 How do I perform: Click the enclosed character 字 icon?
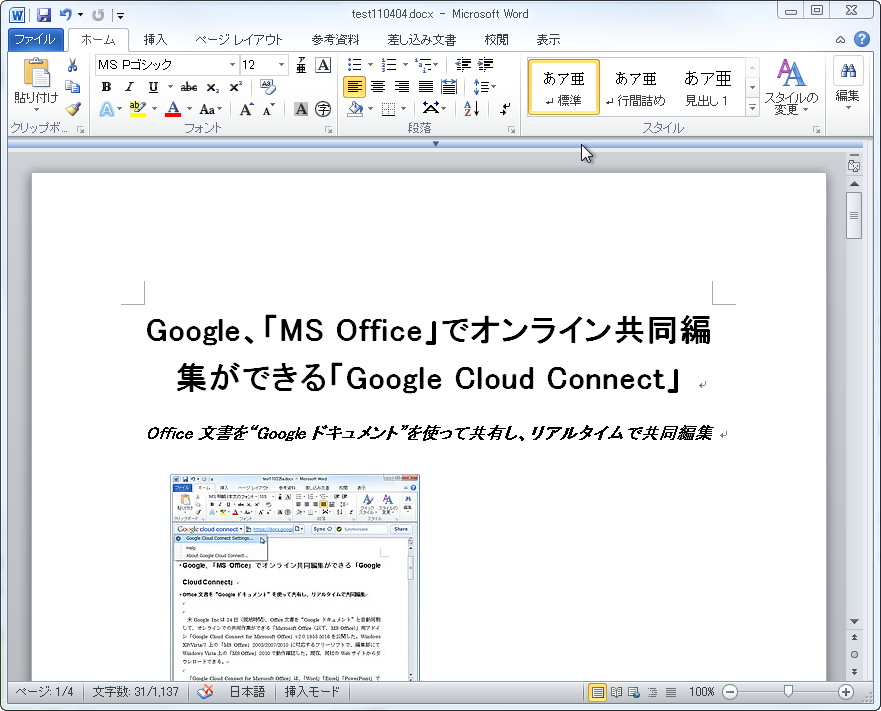(x=323, y=109)
